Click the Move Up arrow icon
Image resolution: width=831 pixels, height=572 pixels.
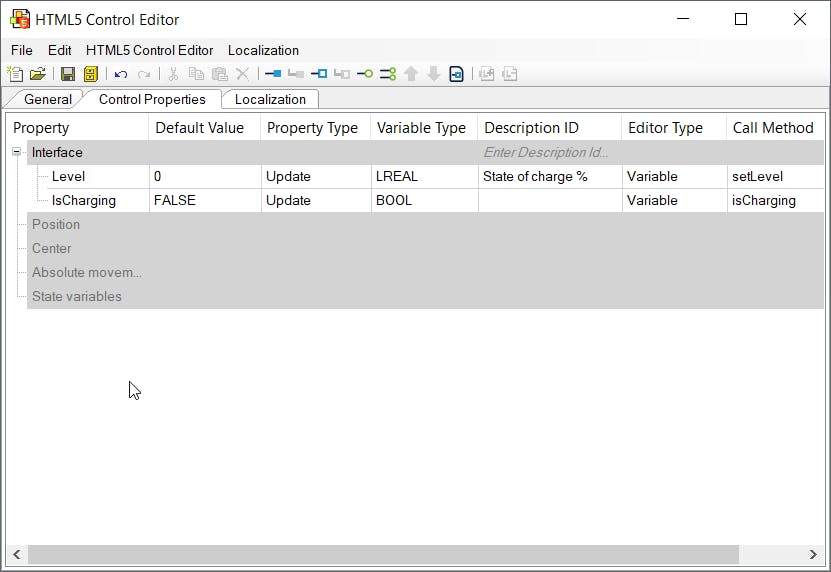tap(411, 74)
